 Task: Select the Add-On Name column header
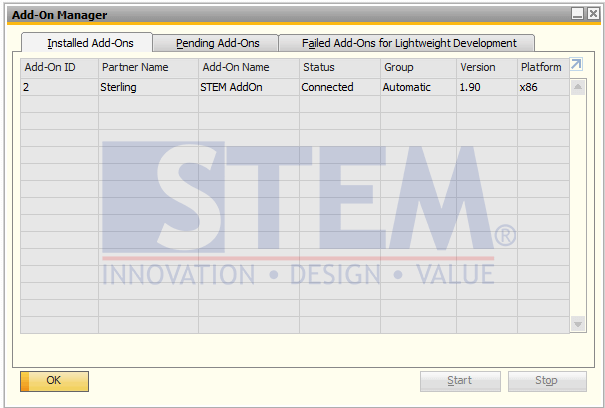click(x=249, y=68)
